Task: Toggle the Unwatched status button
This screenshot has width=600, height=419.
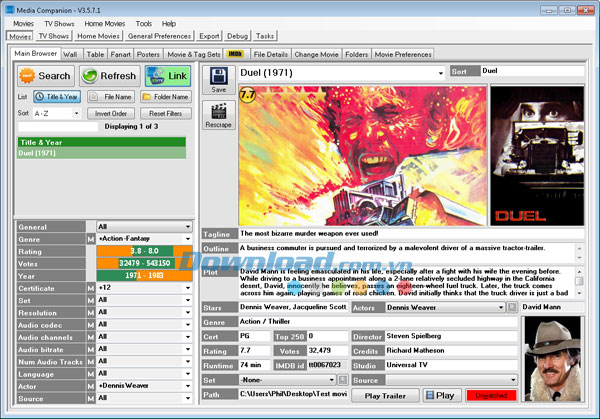Action: pyautogui.click(x=491, y=395)
